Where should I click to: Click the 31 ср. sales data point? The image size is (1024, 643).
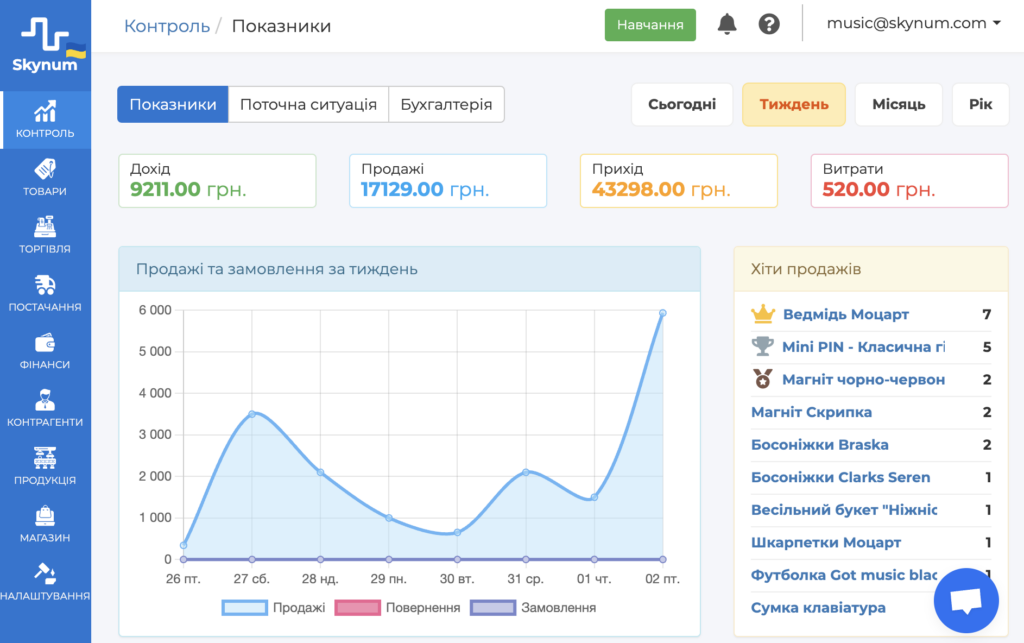[x=526, y=472]
